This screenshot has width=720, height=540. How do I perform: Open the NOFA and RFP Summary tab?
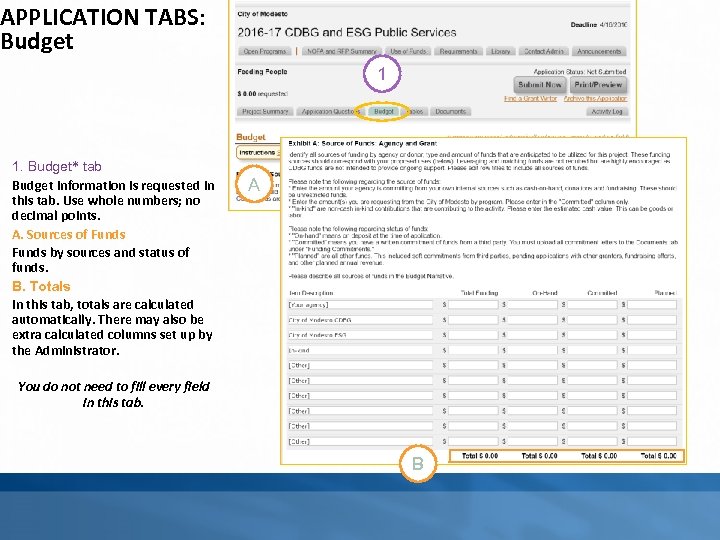pyautogui.click(x=342, y=51)
